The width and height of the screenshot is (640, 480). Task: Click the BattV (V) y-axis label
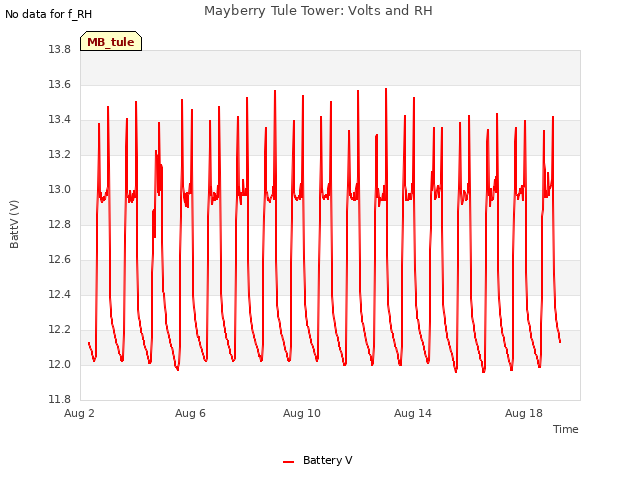(14, 224)
